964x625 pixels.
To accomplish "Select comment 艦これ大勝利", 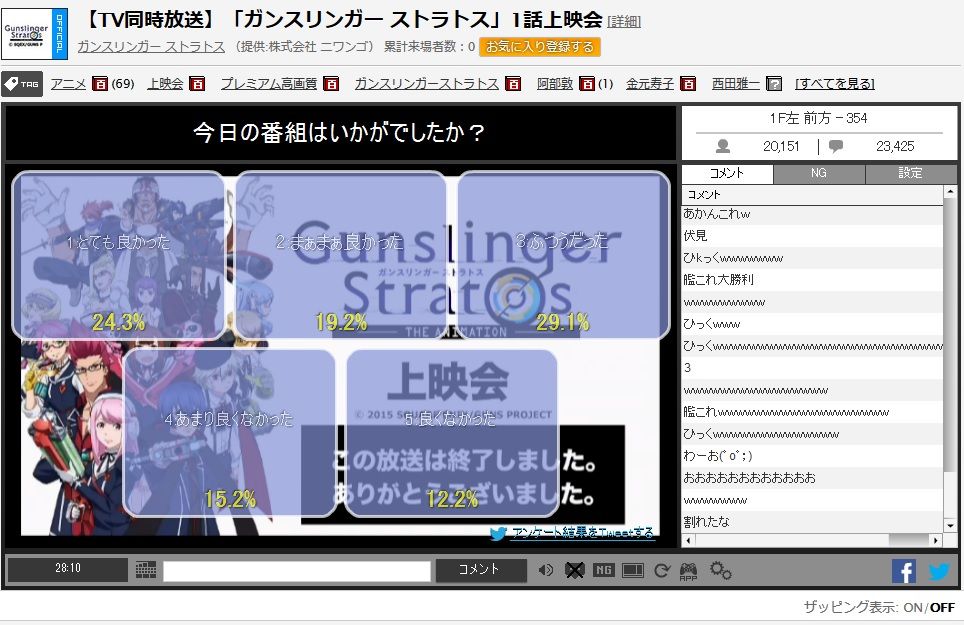I will click(812, 280).
